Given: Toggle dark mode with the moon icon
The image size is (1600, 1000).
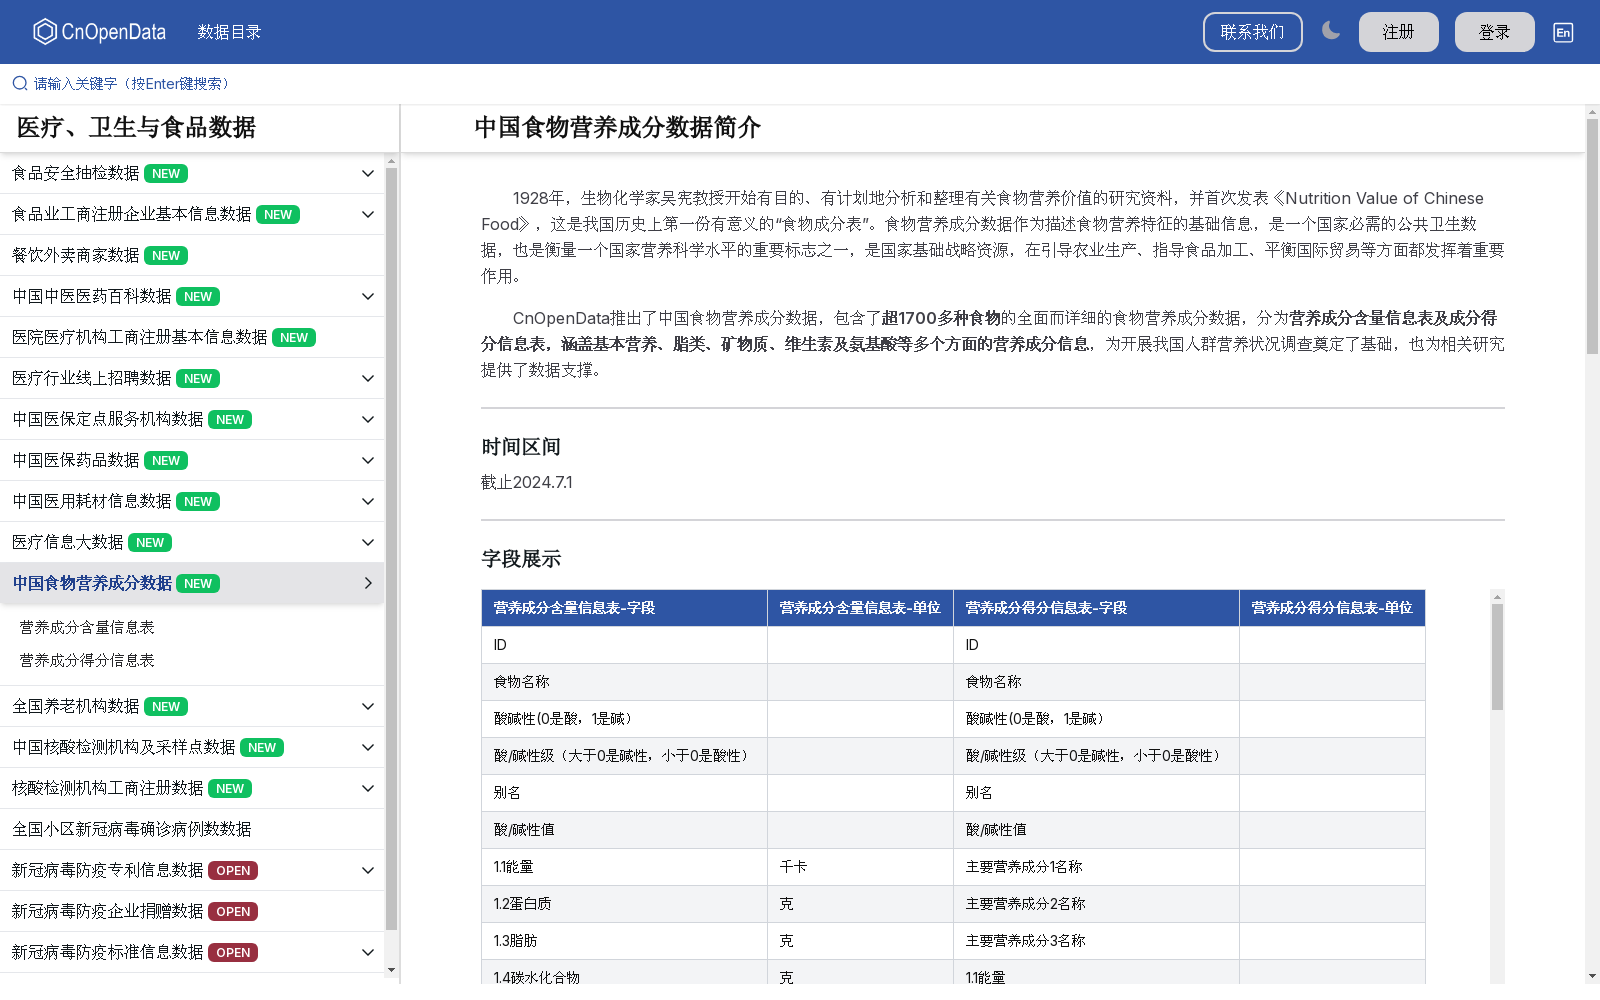Looking at the screenshot, I should coord(1331,31).
